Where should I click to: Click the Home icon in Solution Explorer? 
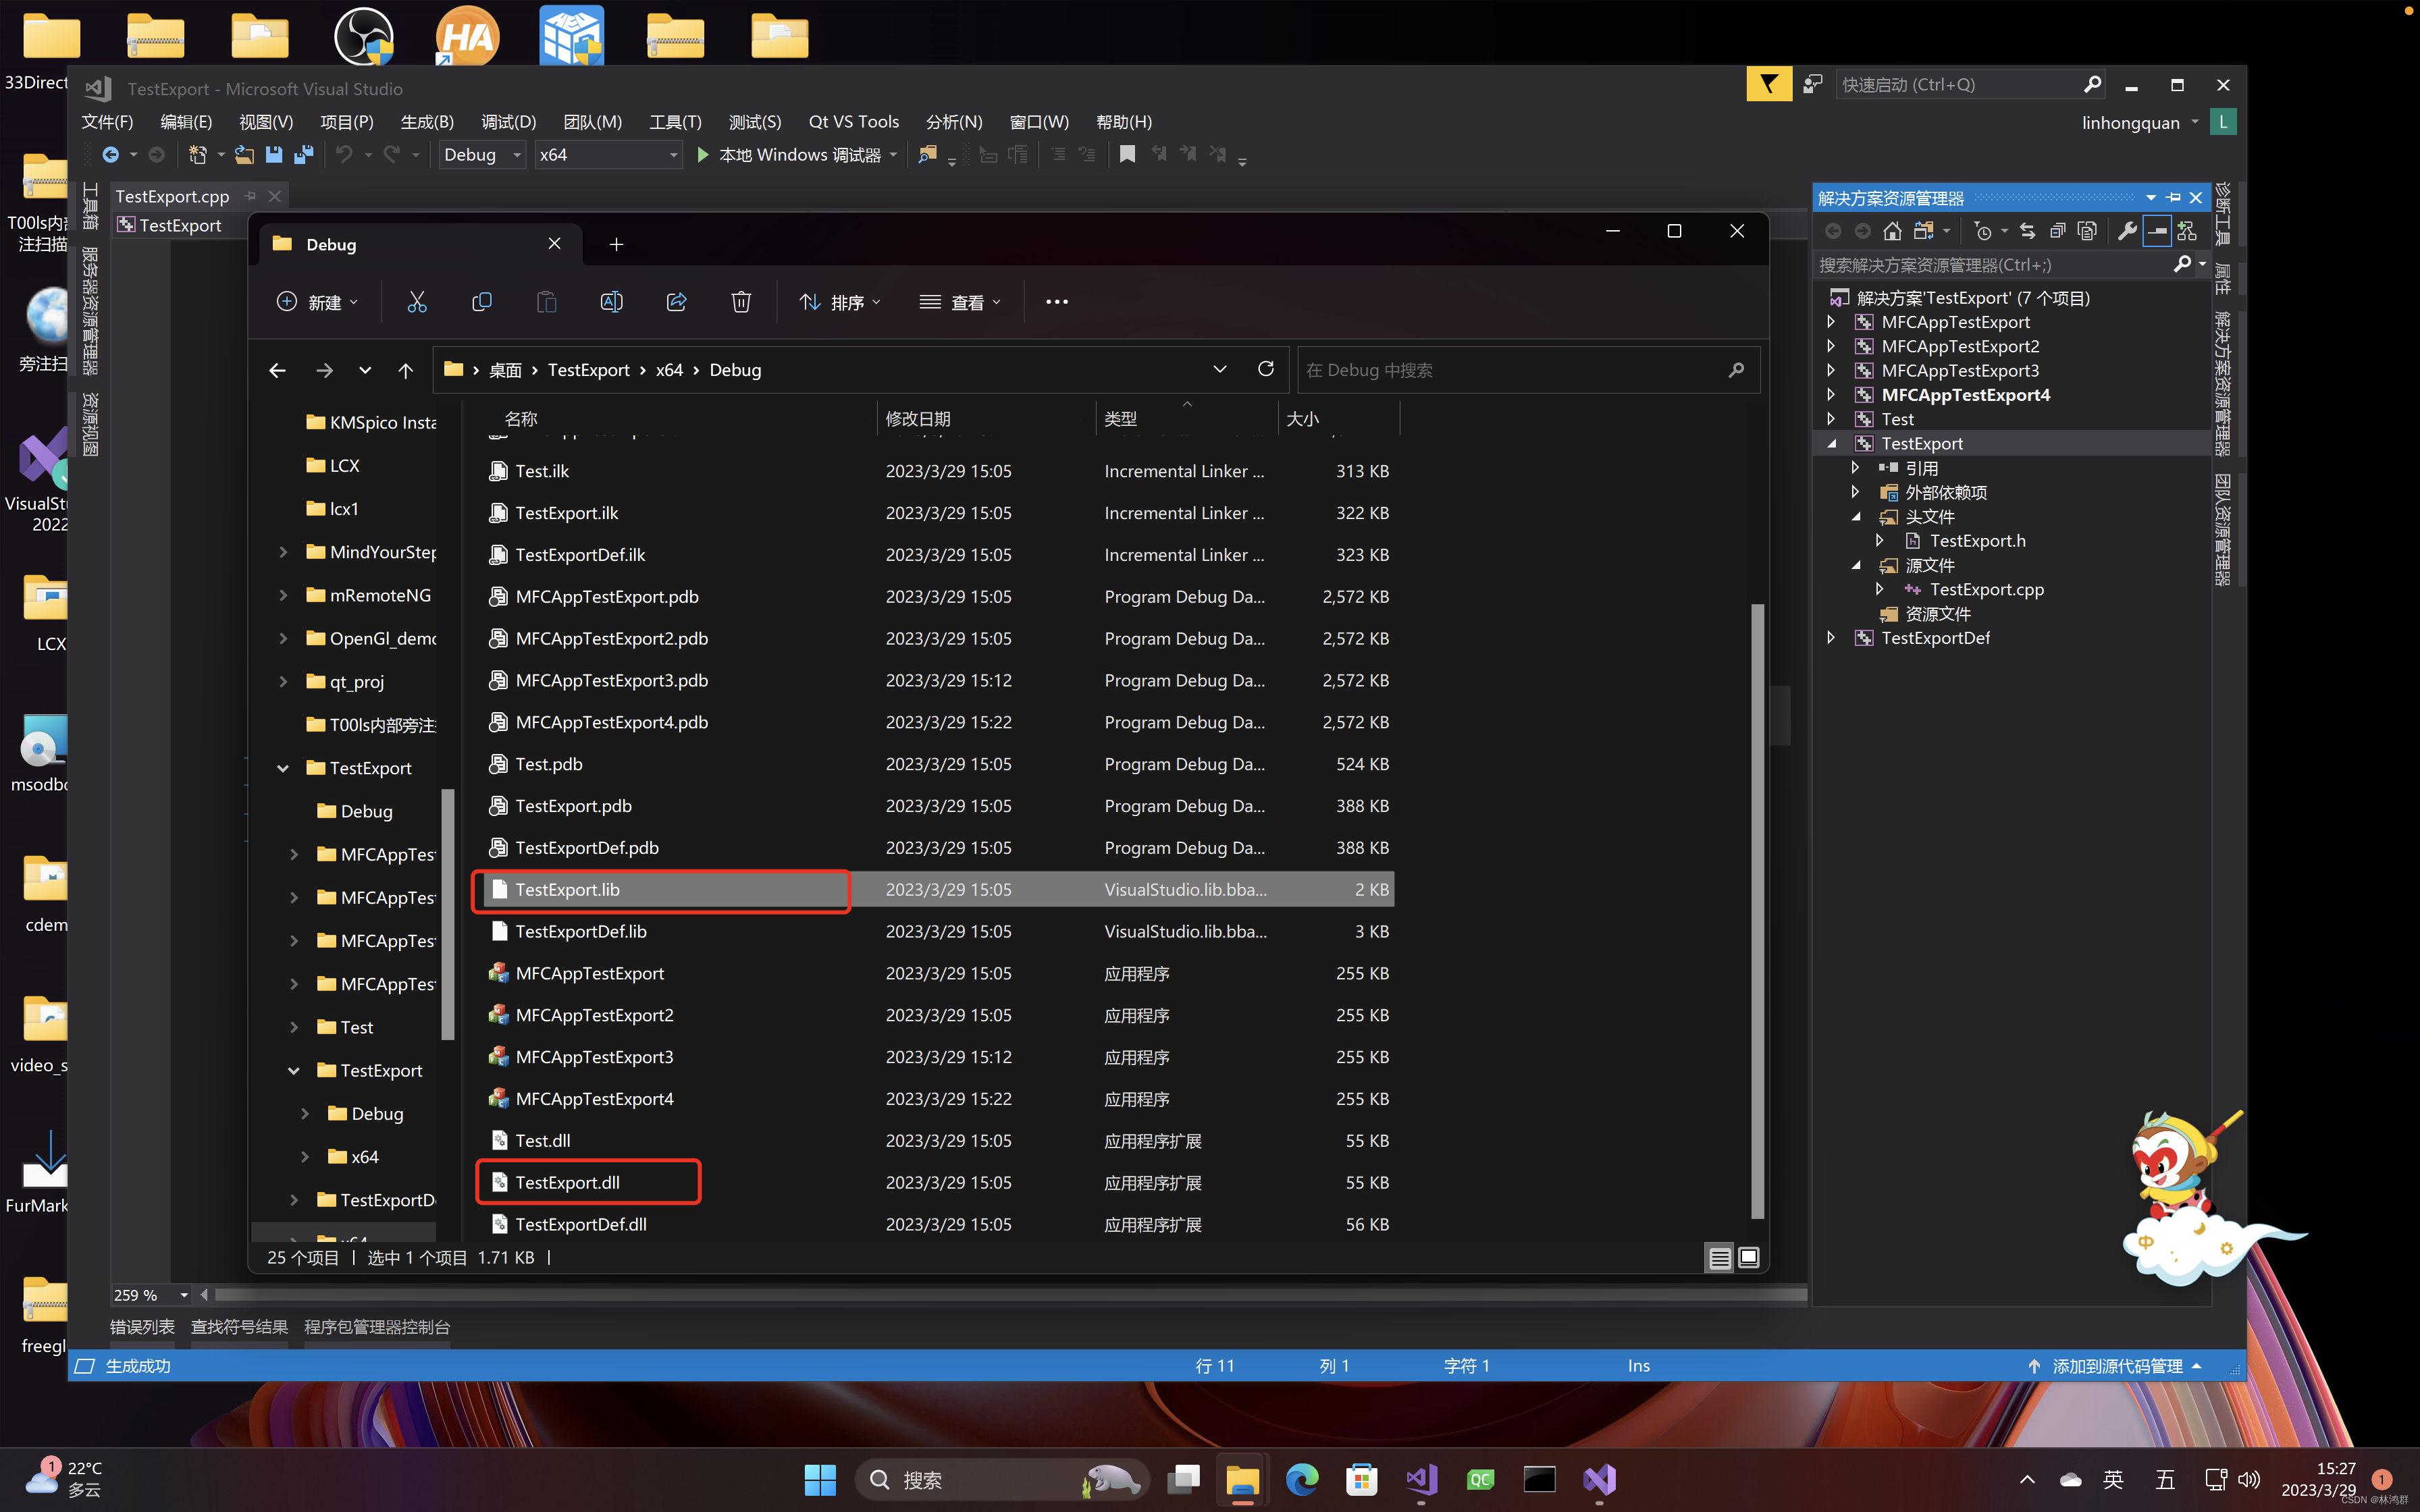pos(1891,231)
